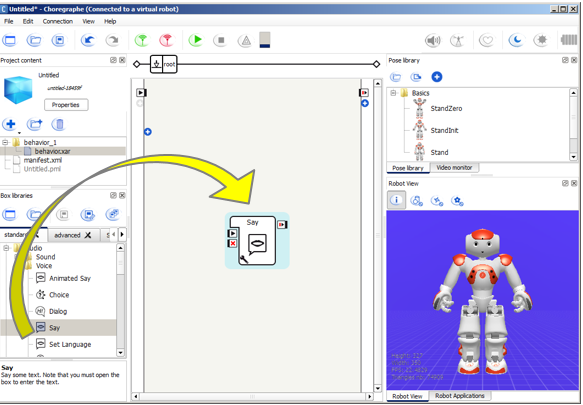Click the Properties button in Project content
Screen dimensions: 583x405
coord(66,105)
